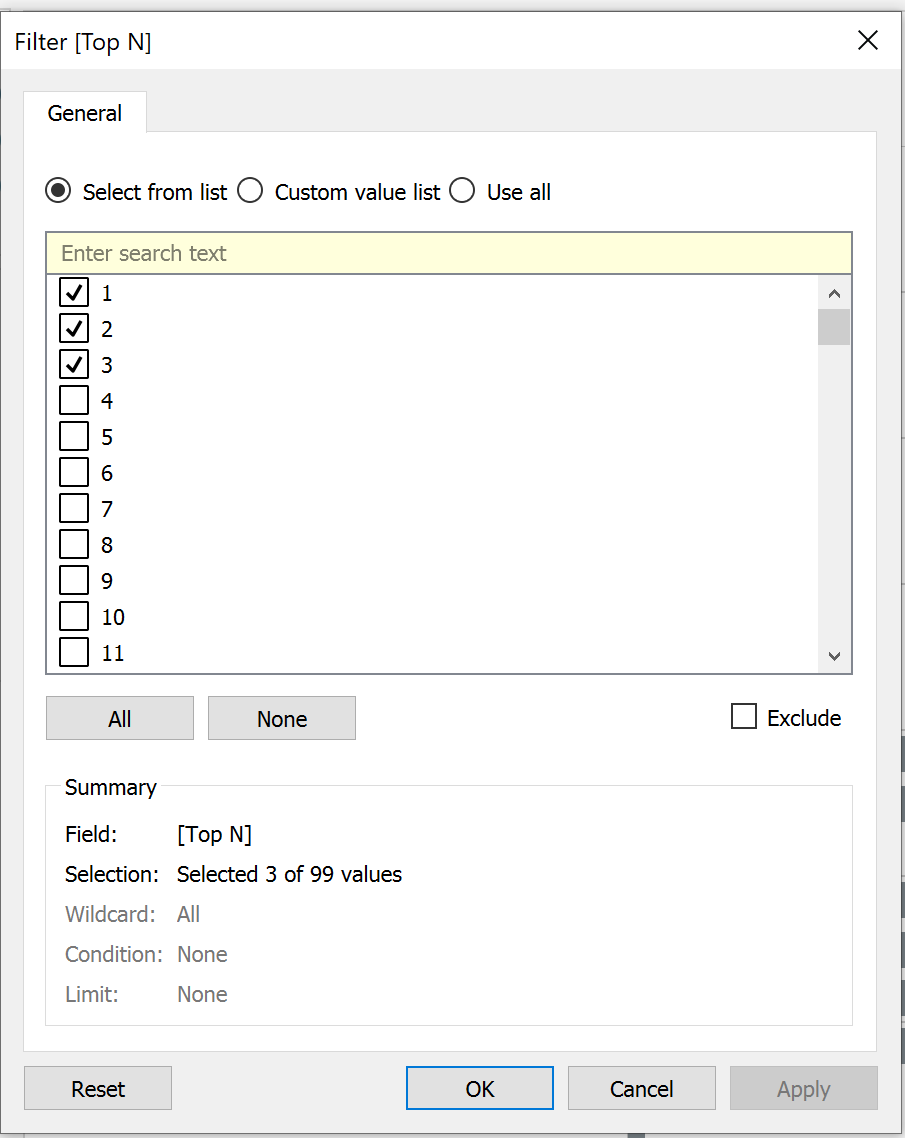Select the 'Select from list' radio option
The width and height of the screenshot is (905, 1138).
click(59, 191)
